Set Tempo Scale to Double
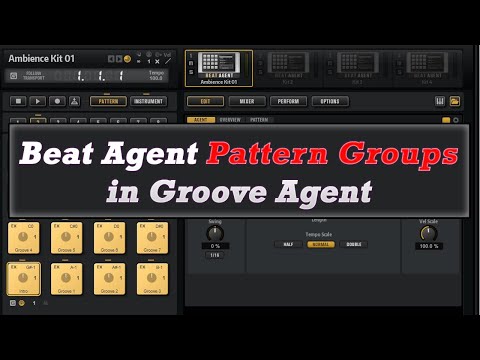 [354, 244]
